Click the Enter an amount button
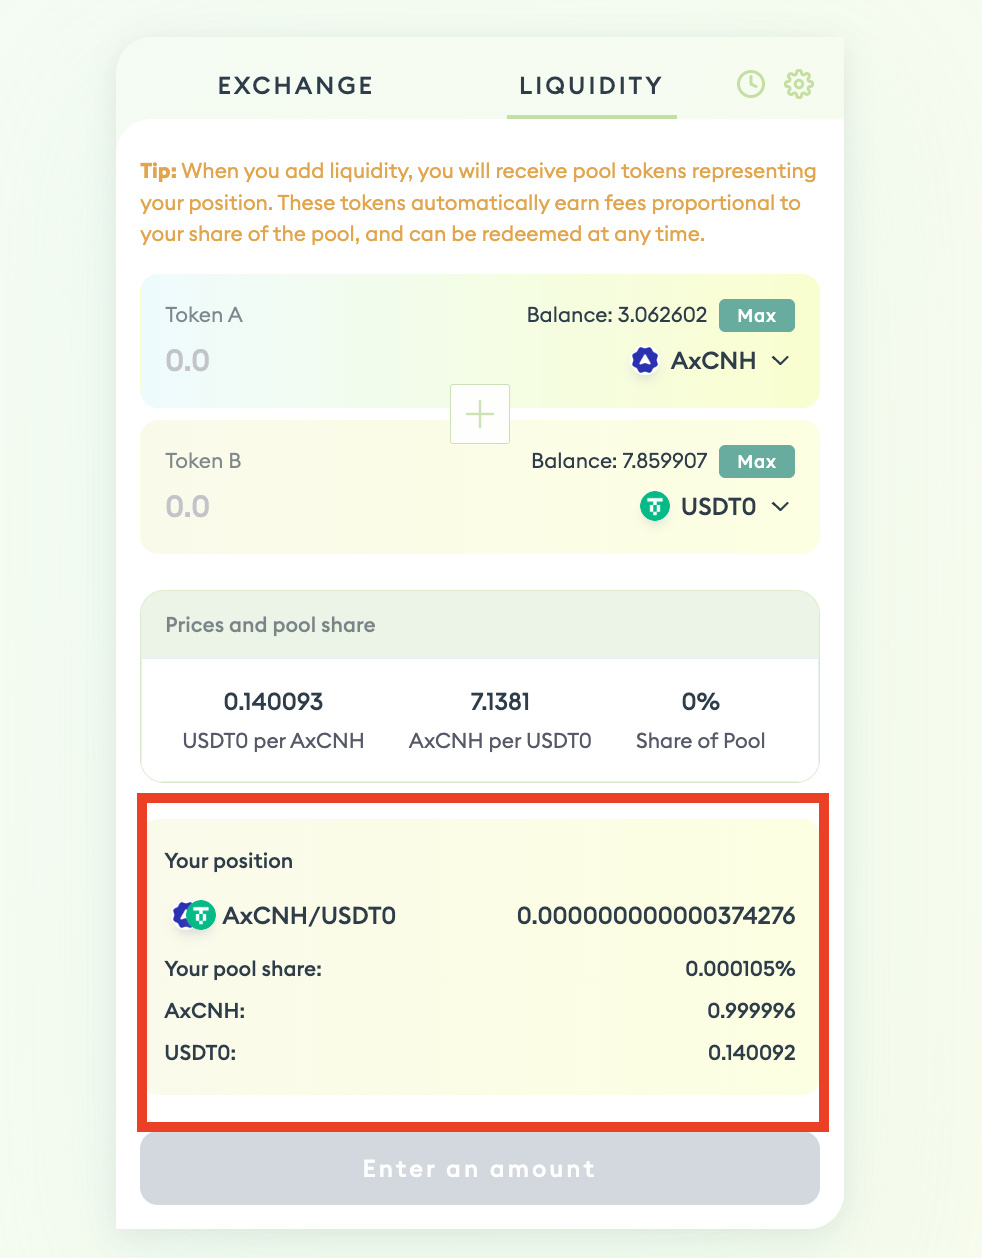 click(x=480, y=1169)
